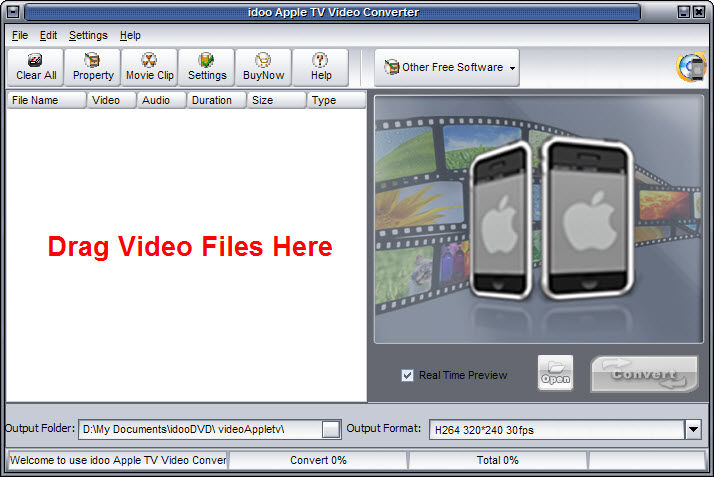Close the idoo converter window
714x477 pixels.
pyautogui.click(x=699, y=12)
